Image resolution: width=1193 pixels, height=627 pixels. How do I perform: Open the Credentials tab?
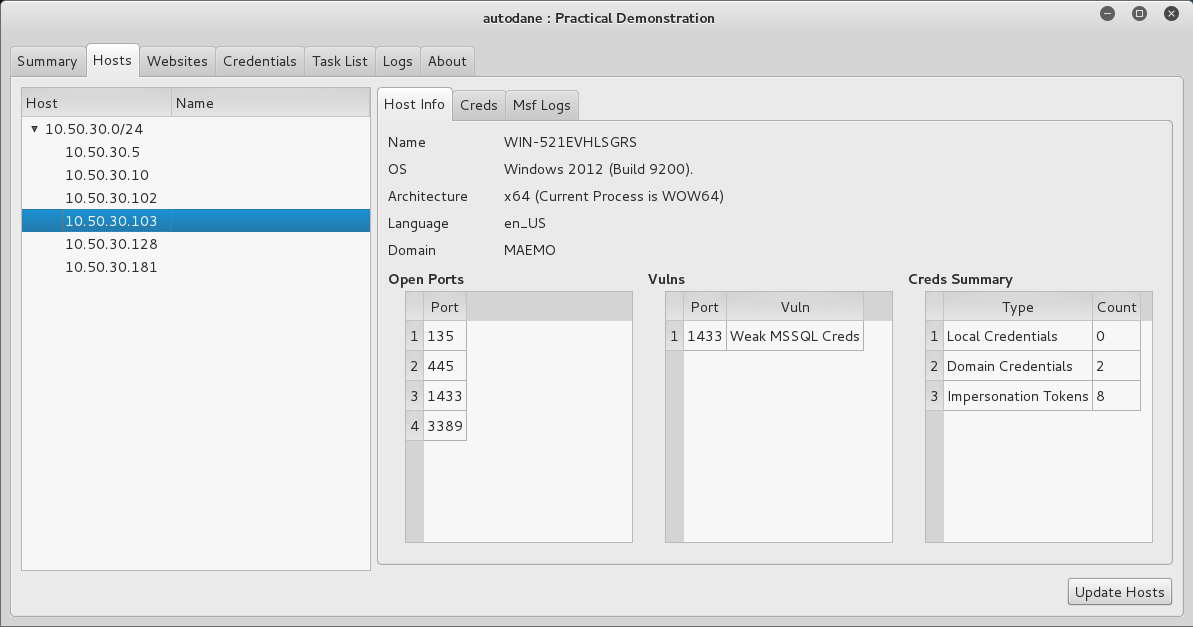pos(259,61)
